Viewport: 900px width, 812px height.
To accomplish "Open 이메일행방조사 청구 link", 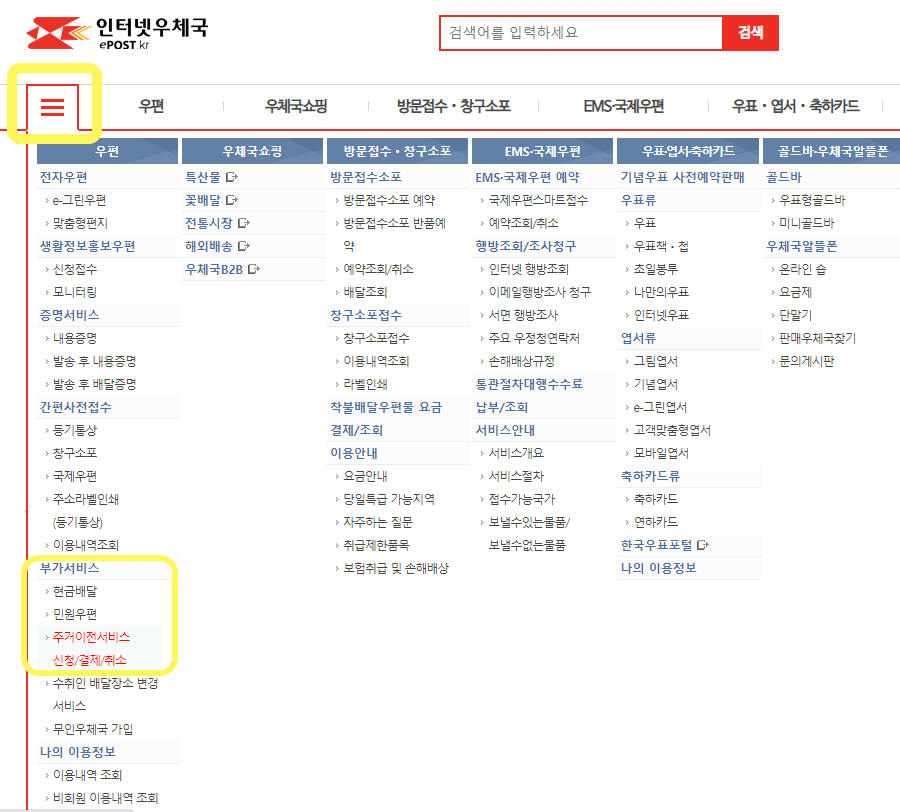I will pyautogui.click(x=540, y=292).
